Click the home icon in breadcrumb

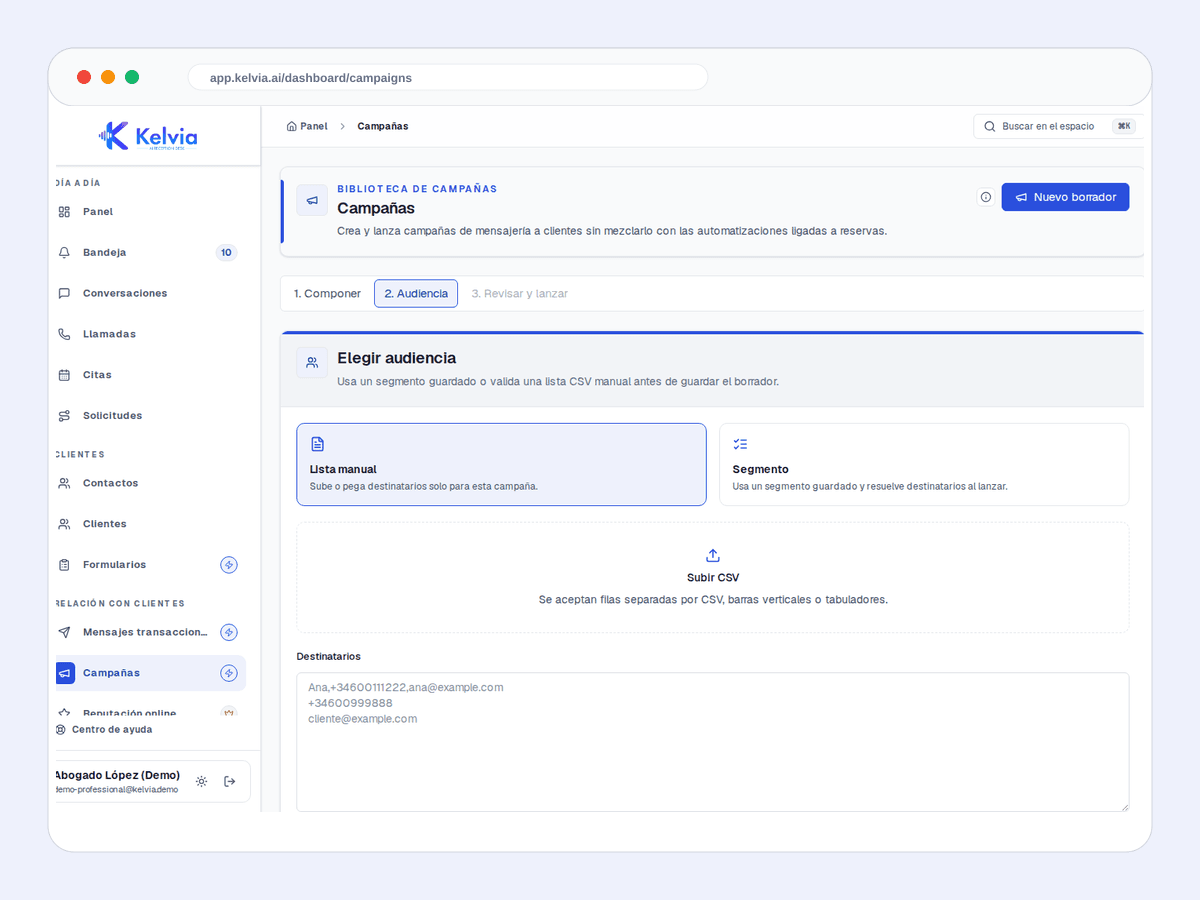[x=291, y=127]
